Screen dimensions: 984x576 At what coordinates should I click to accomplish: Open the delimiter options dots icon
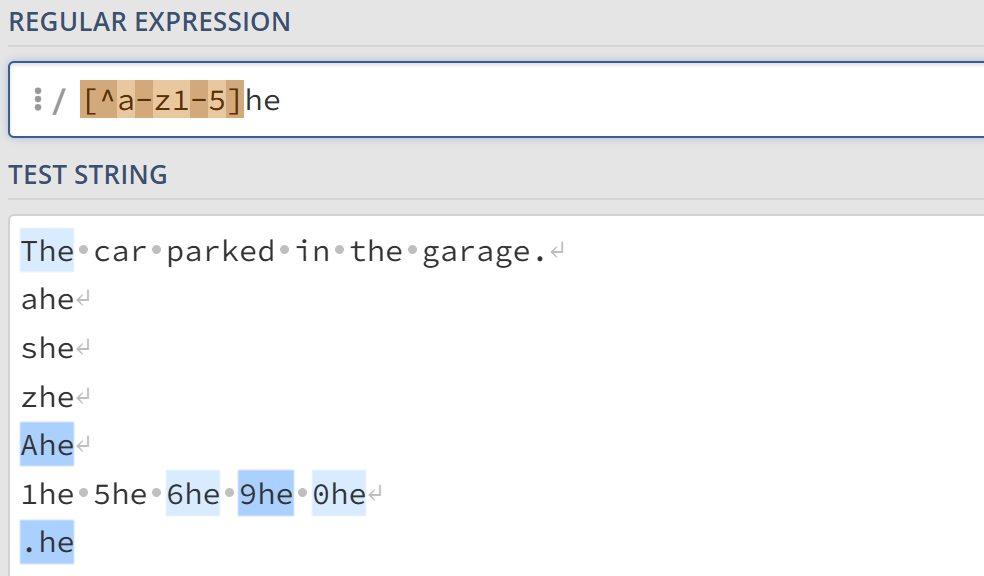pos(37,100)
